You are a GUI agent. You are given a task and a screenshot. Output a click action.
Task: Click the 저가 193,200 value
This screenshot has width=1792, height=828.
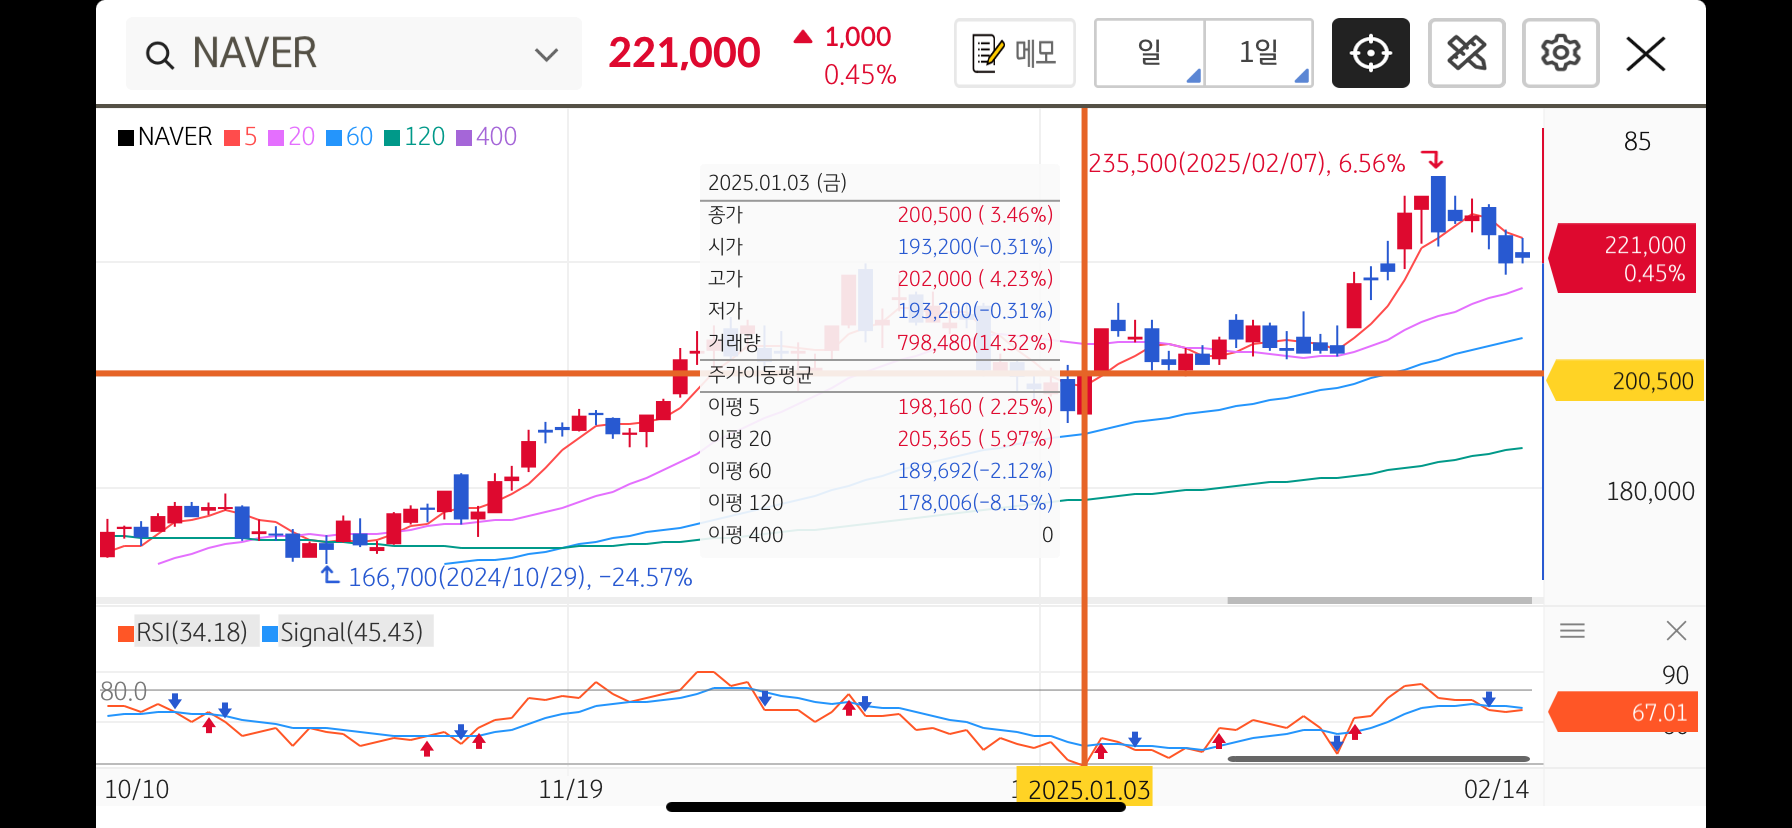point(975,311)
